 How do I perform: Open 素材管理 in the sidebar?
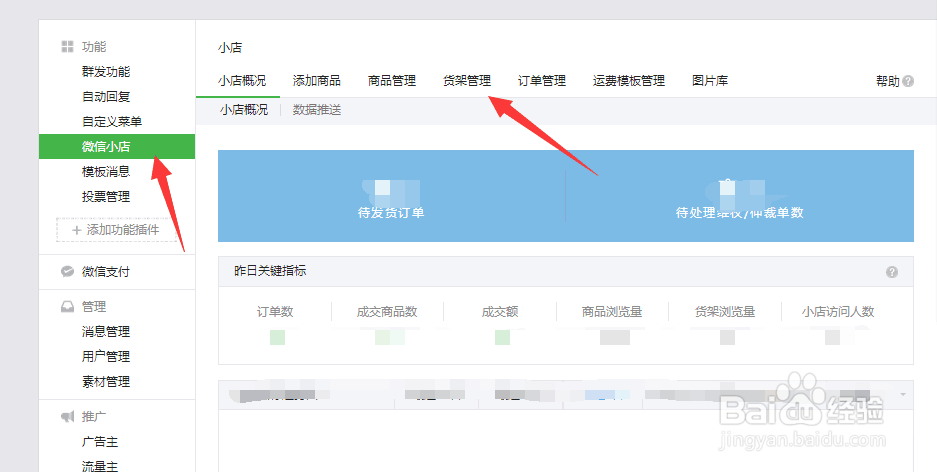tap(106, 382)
